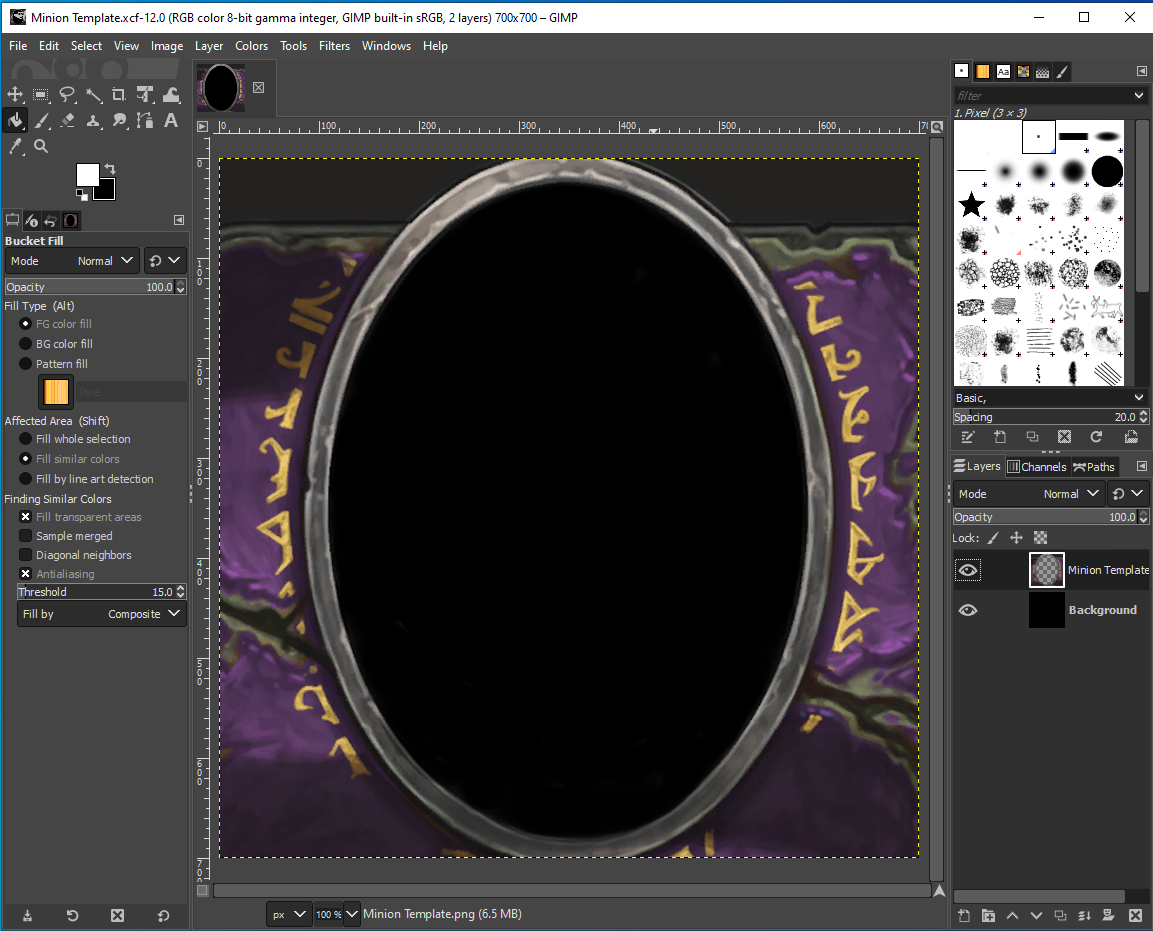Enable the Sample merged checkbox
1153x931 pixels.
25,535
